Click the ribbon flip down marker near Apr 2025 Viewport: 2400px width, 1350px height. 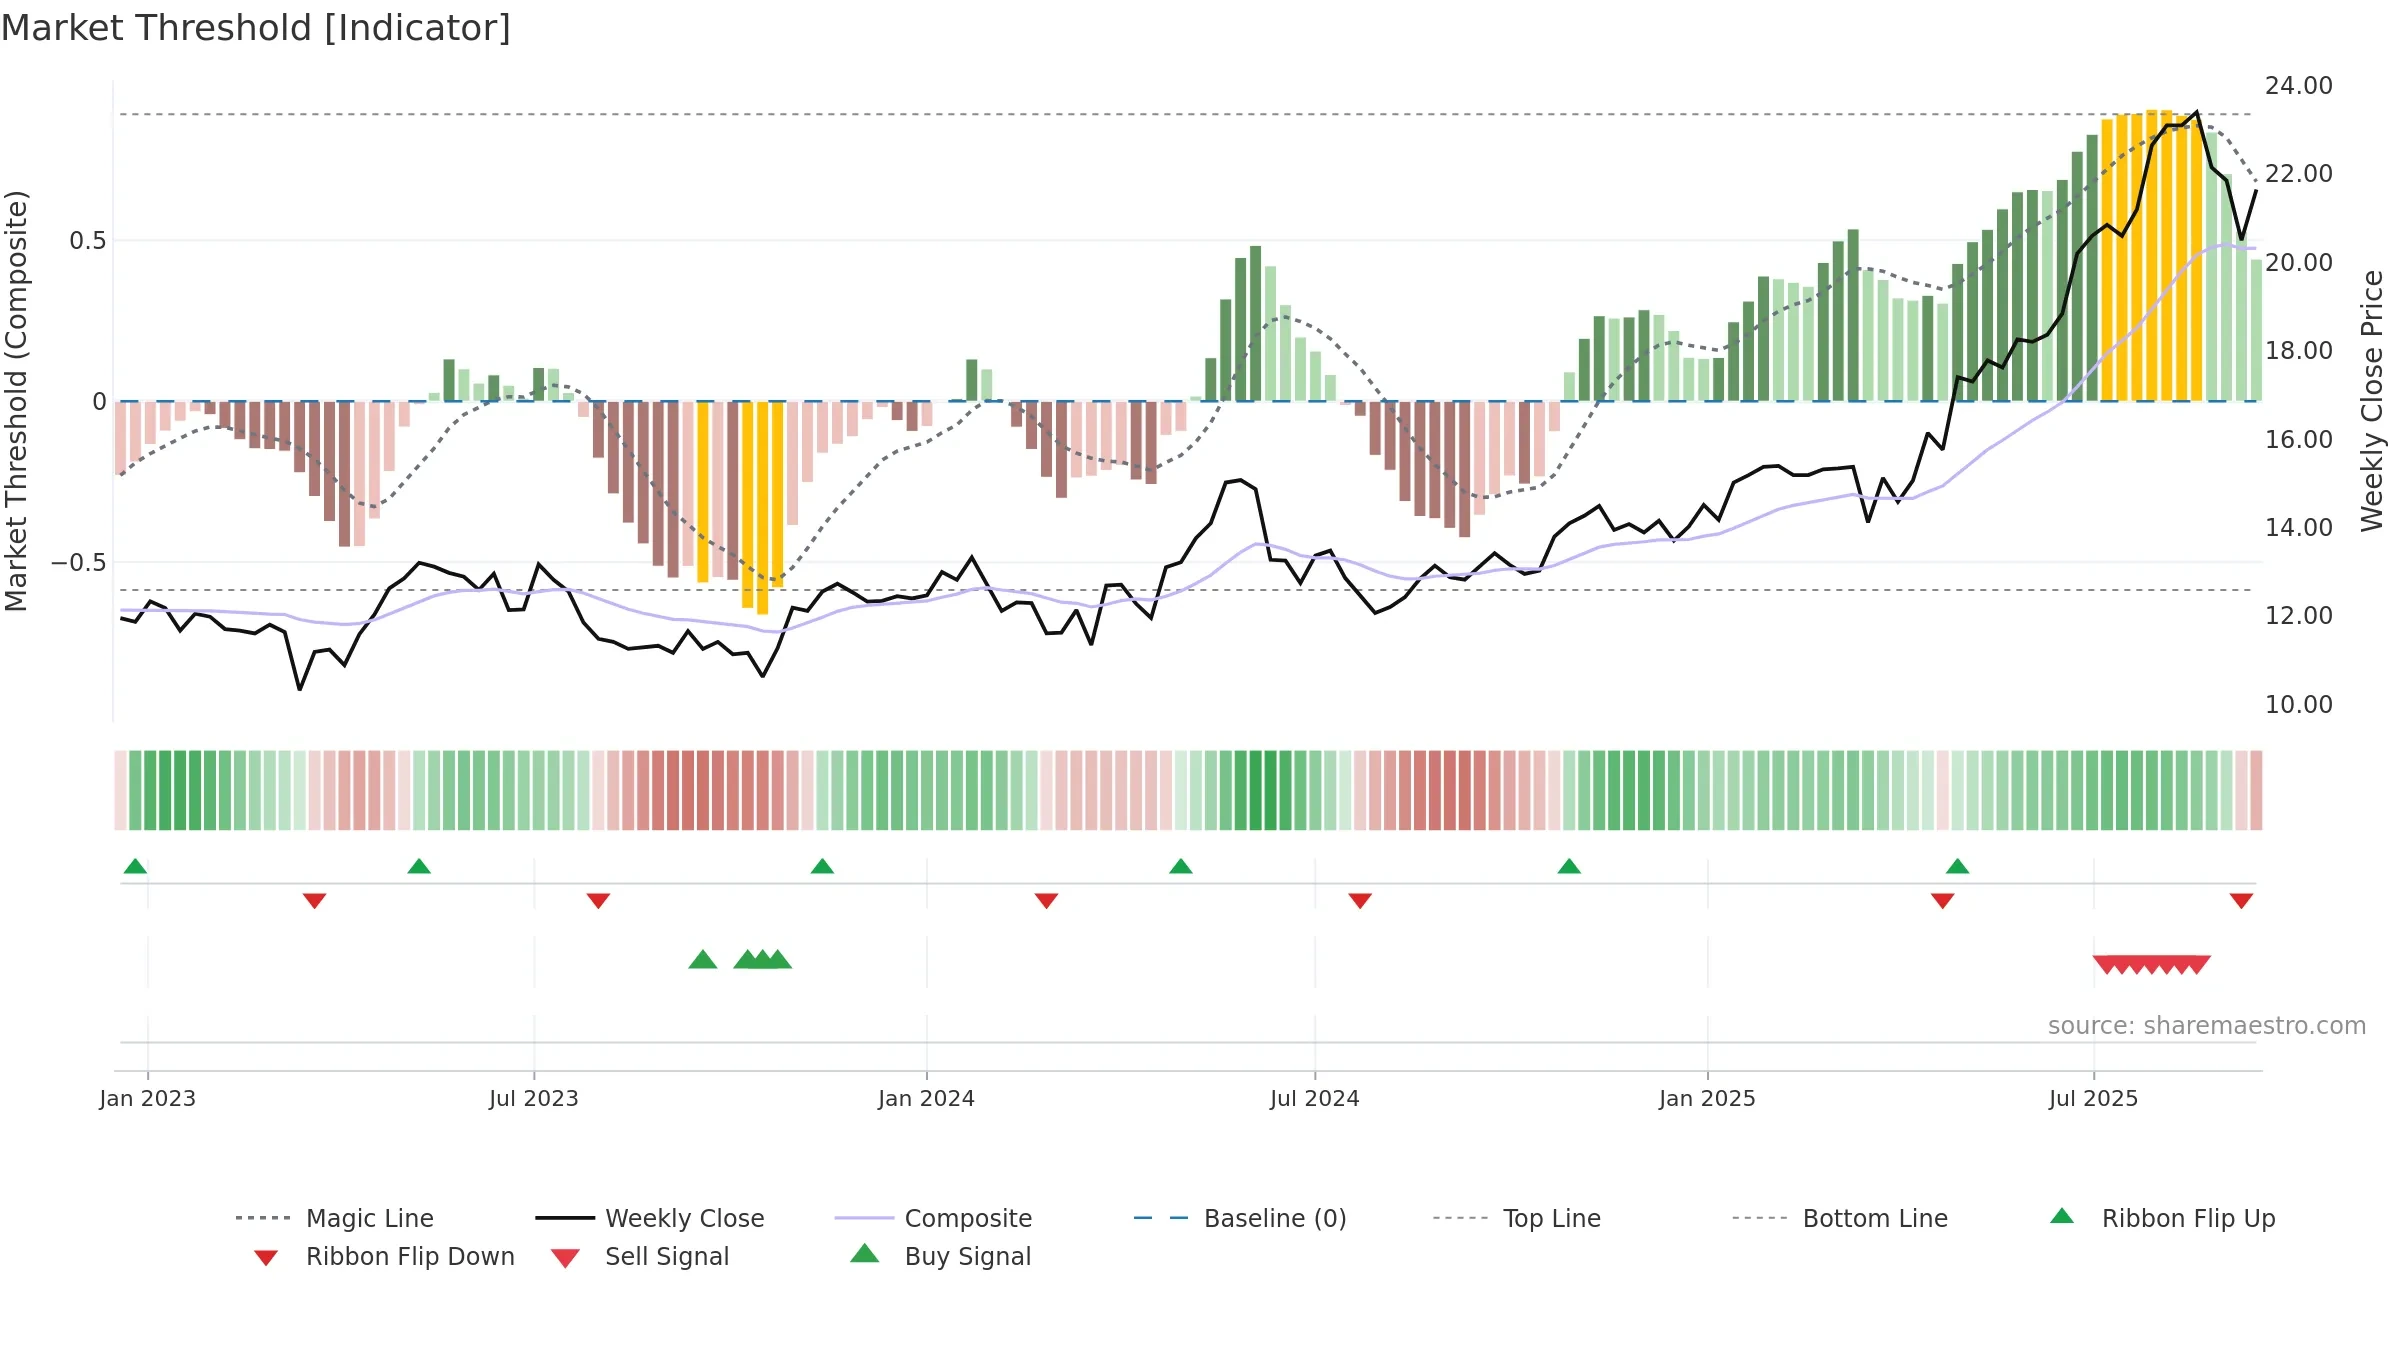pyautogui.click(x=1943, y=901)
